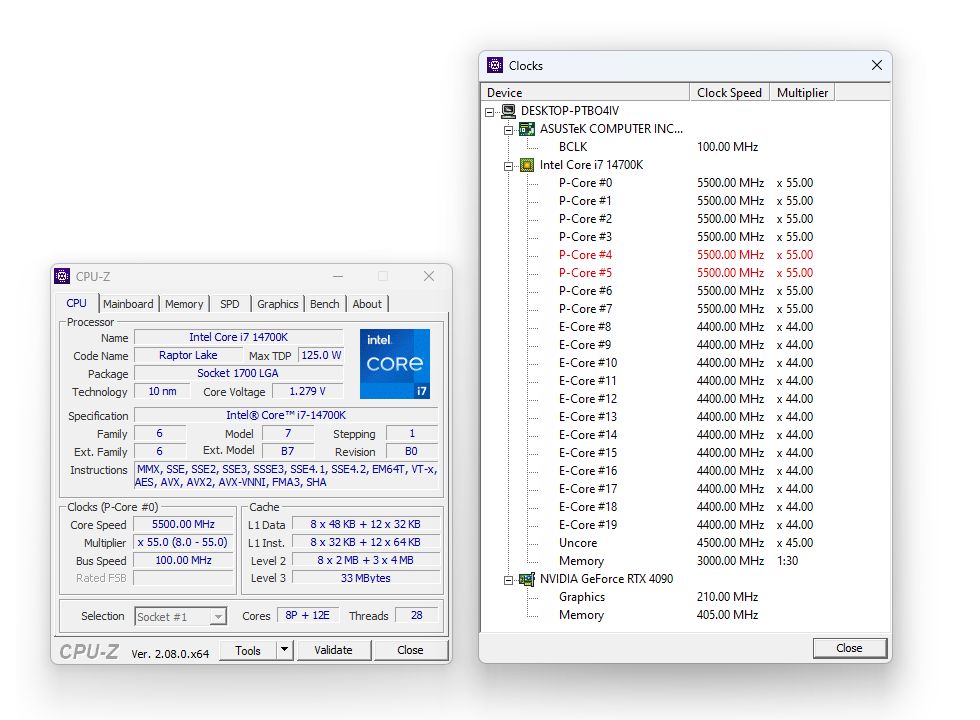Image resolution: width=980 pixels, height=720 pixels.
Task: Select the P-Core #7 row
Action: pos(686,309)
